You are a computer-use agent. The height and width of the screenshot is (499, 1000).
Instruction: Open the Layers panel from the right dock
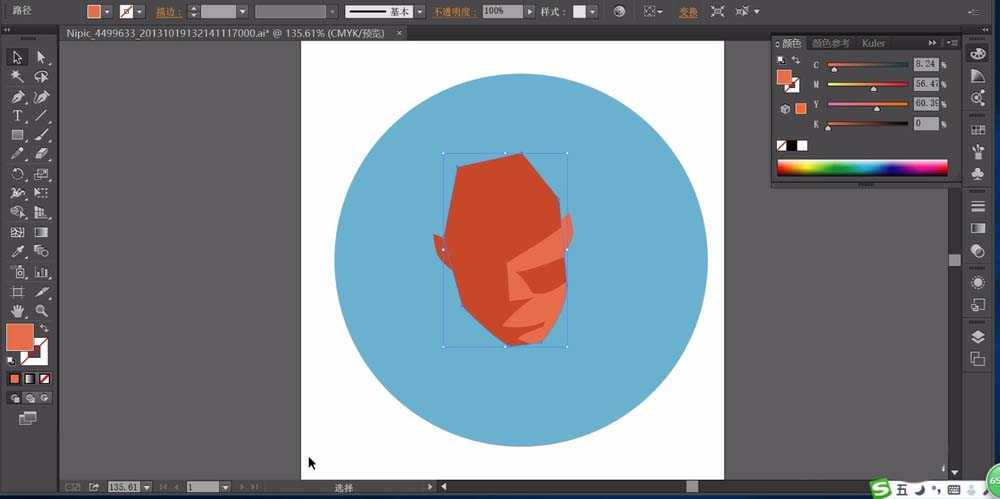point(978,337)
